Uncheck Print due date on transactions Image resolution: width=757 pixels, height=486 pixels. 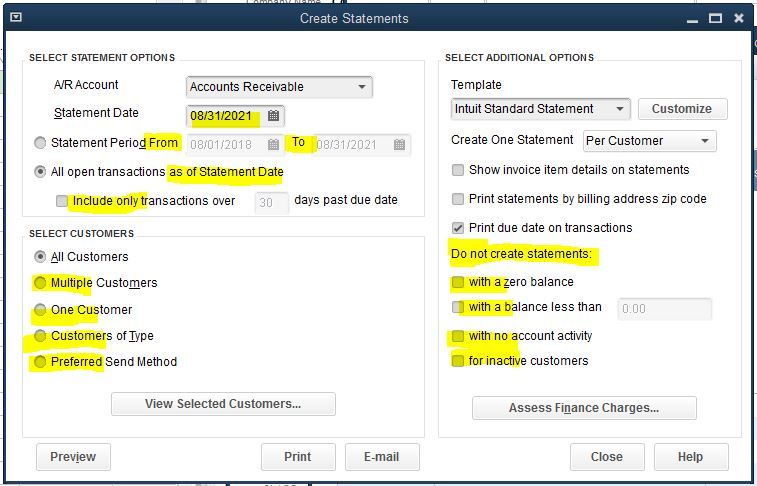pos(458,228)
